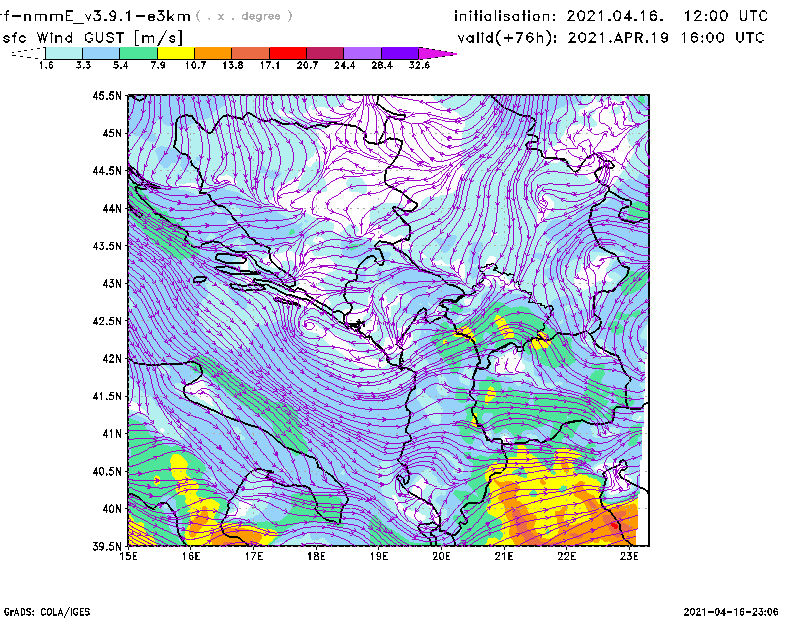Click the dashed white start of the legend
Screen dimensions: 800x618
tap(28, 53)
